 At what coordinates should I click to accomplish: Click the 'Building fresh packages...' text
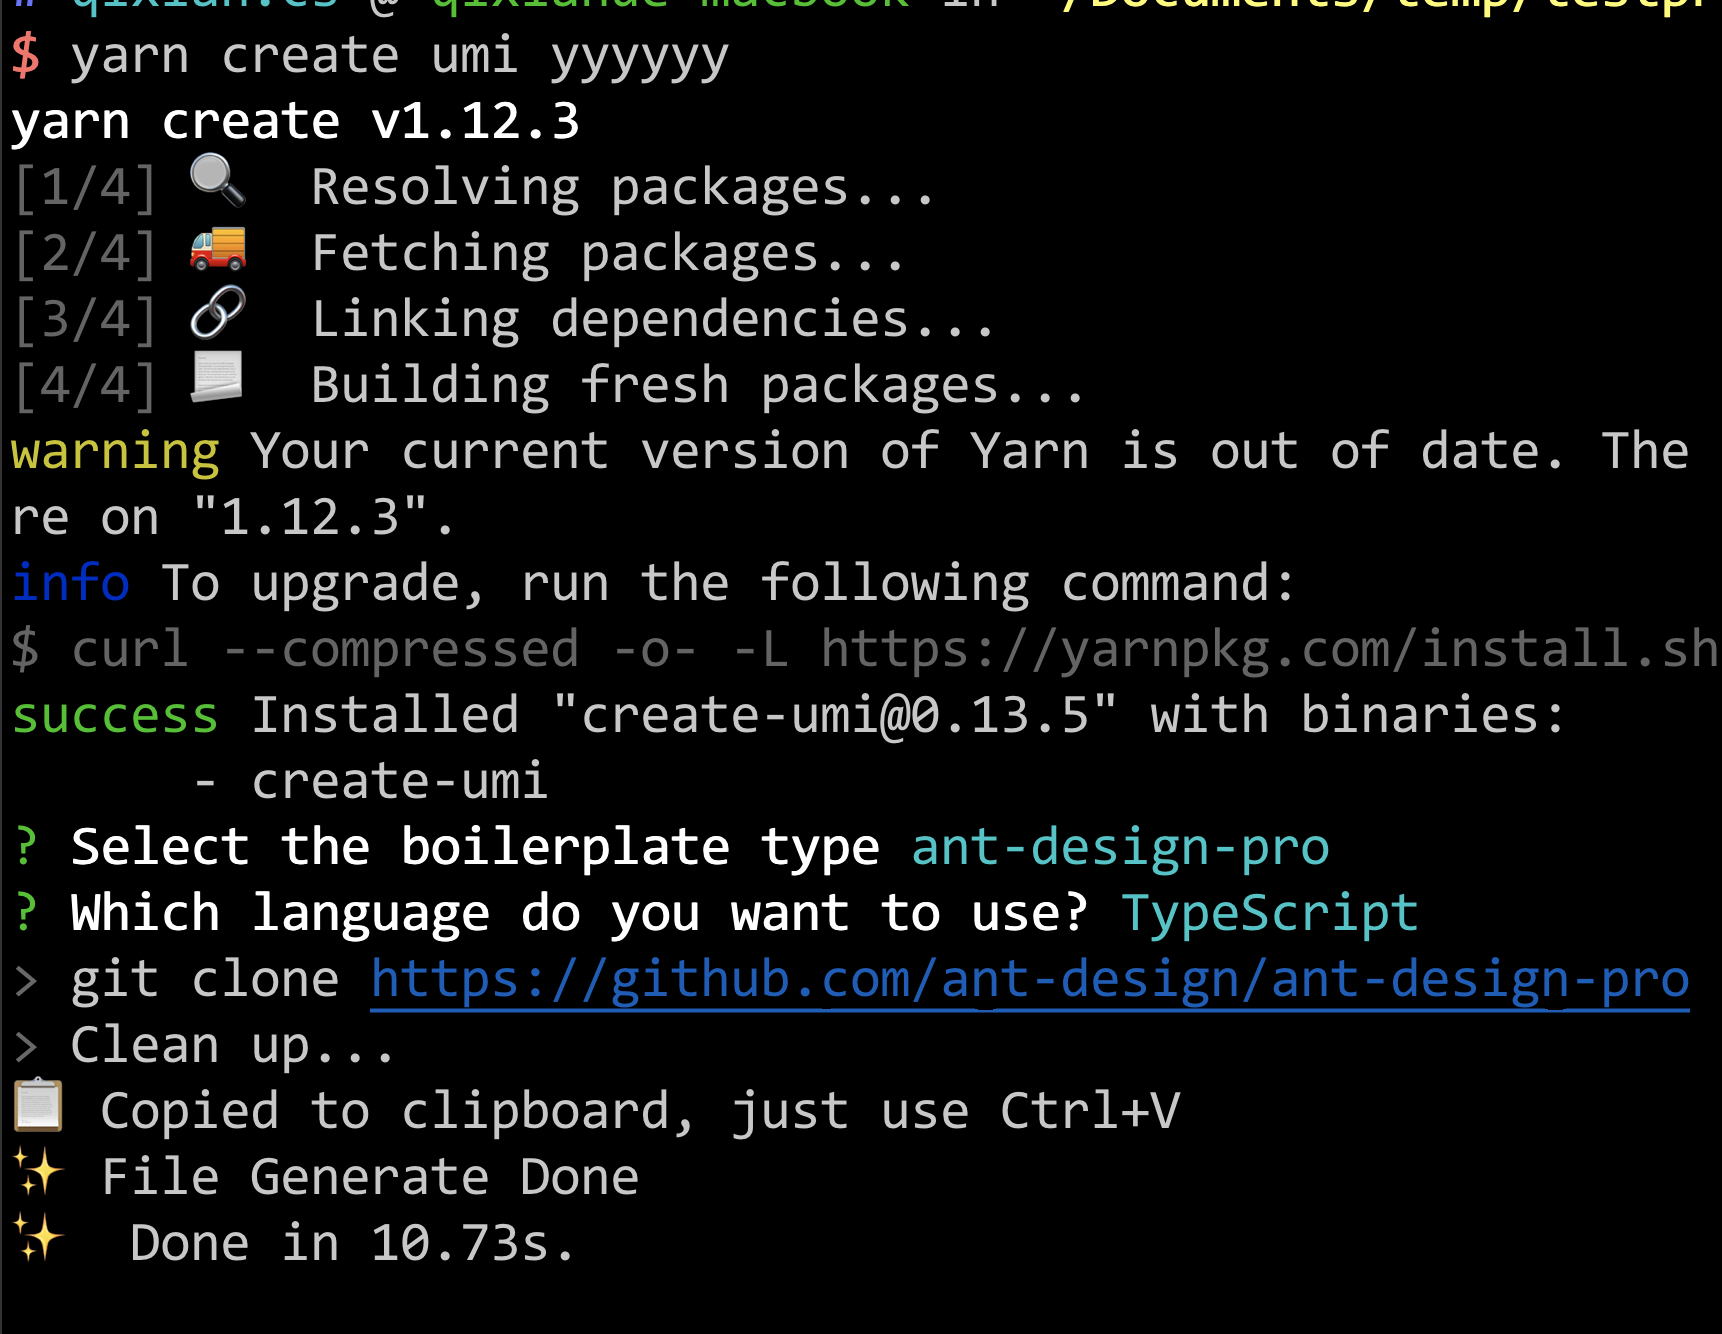pos(697,386)
